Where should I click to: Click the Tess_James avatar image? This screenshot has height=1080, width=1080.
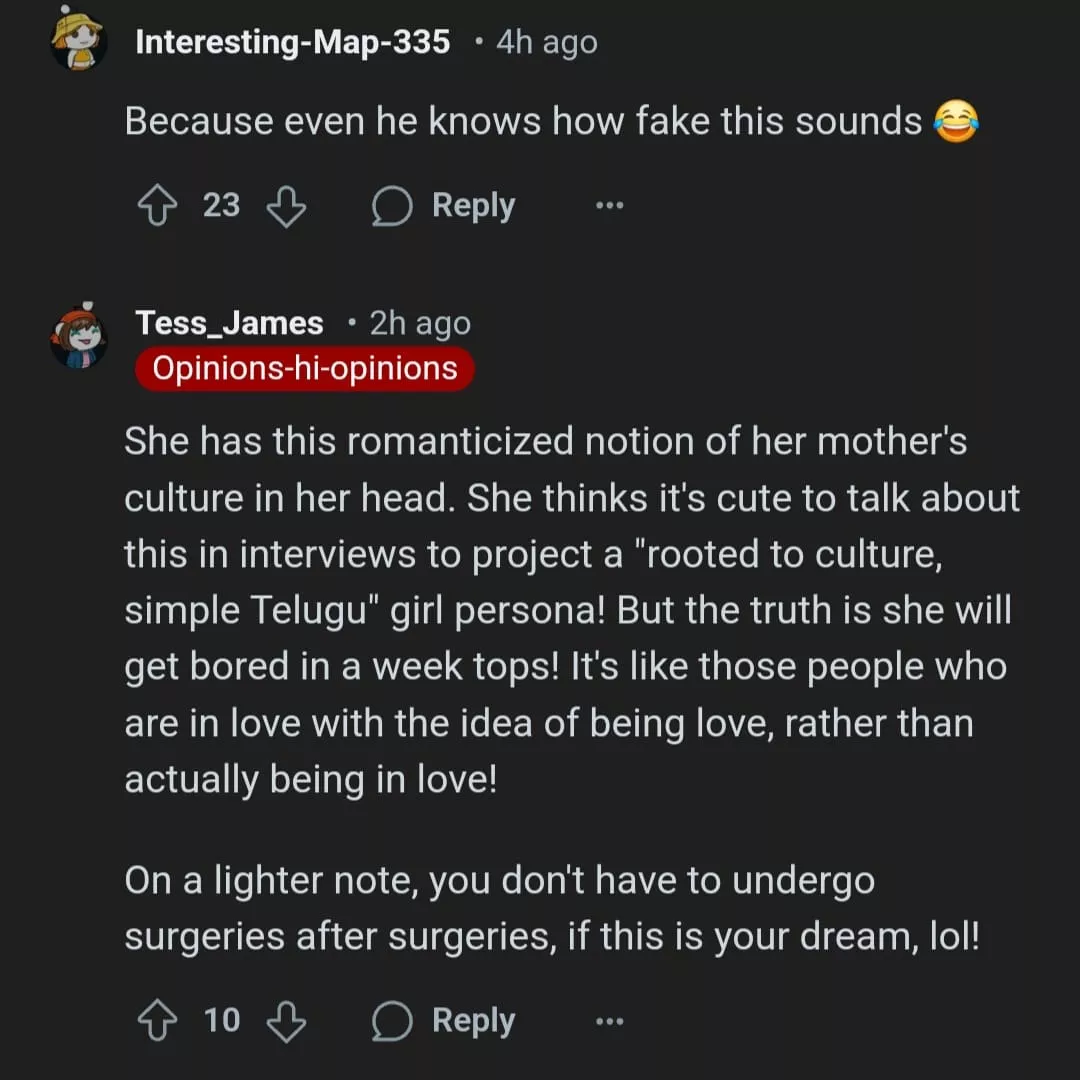coord(78,336)
